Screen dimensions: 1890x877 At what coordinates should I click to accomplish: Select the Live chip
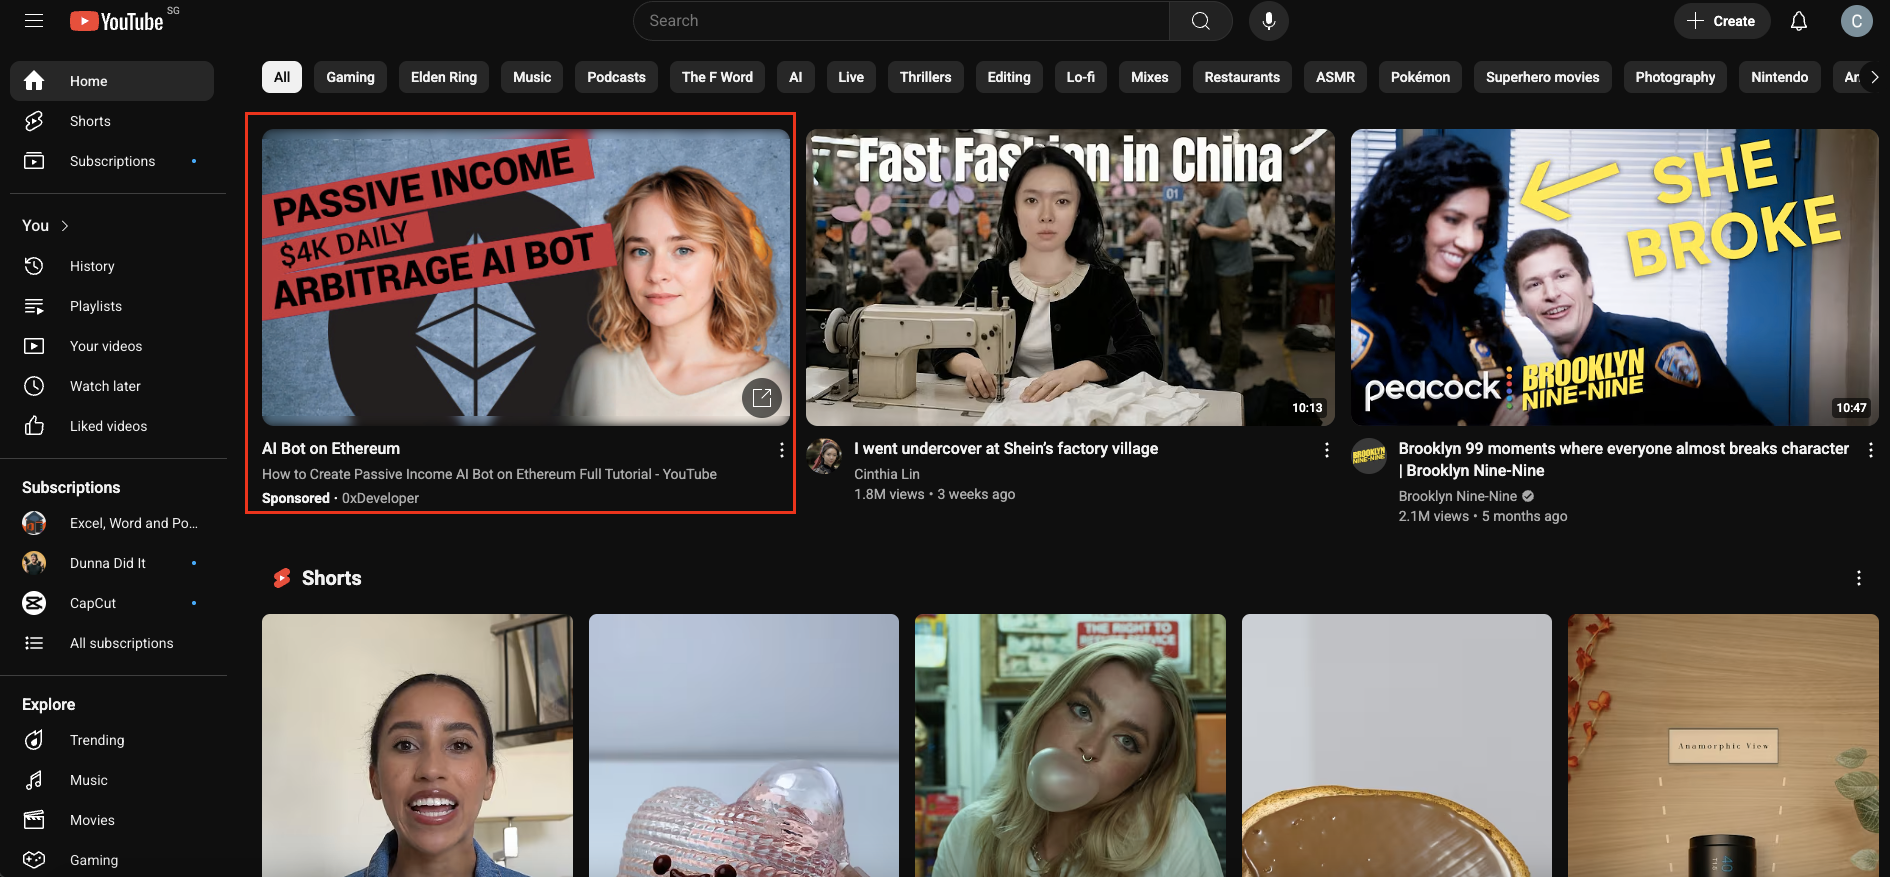851,77
